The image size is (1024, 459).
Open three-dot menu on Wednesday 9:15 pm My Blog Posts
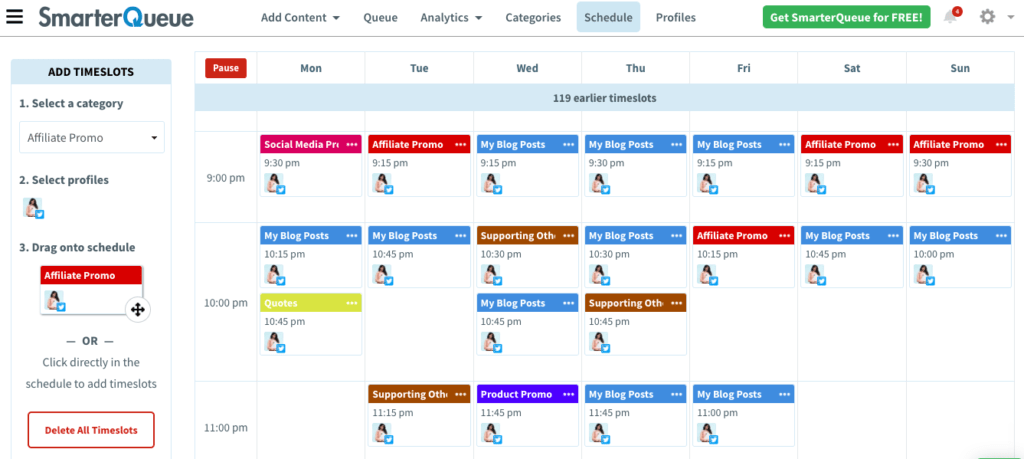coord(569,144)
